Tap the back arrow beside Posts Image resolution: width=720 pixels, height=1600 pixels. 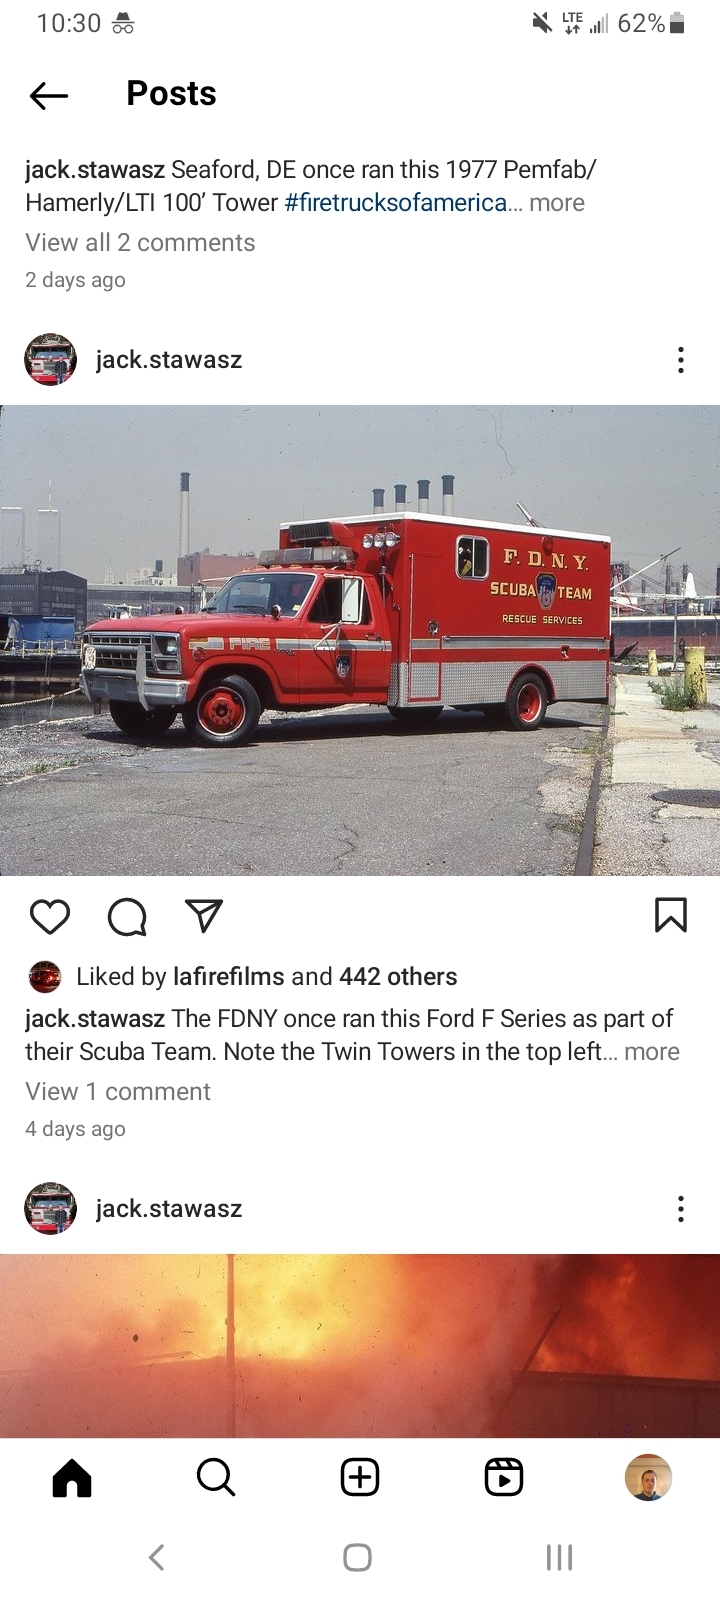coord(49,95)
